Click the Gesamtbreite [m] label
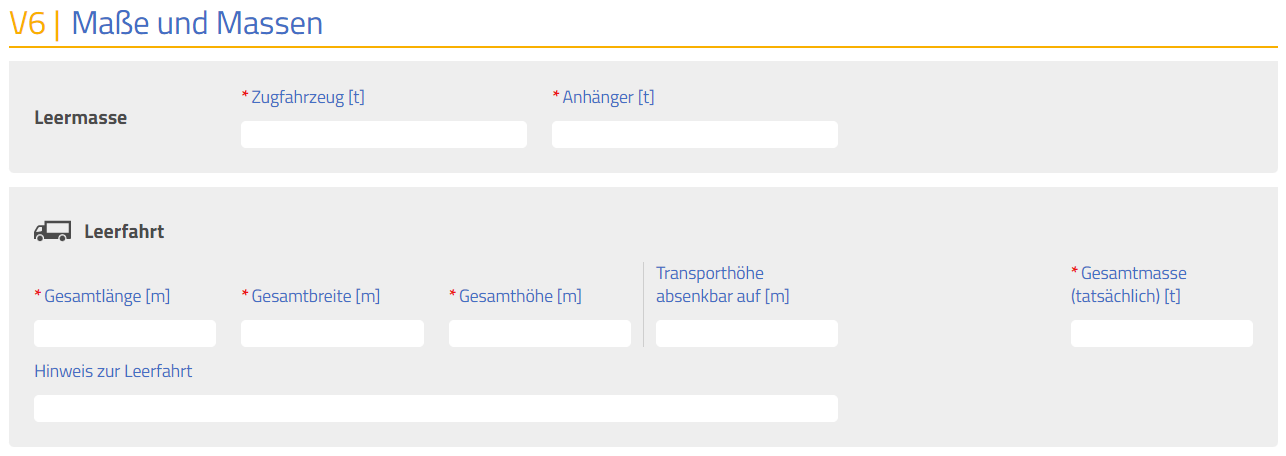Image resolution: width=1286 pixels, height=456 pixels. pyautogui.click(x=311, y=296)
